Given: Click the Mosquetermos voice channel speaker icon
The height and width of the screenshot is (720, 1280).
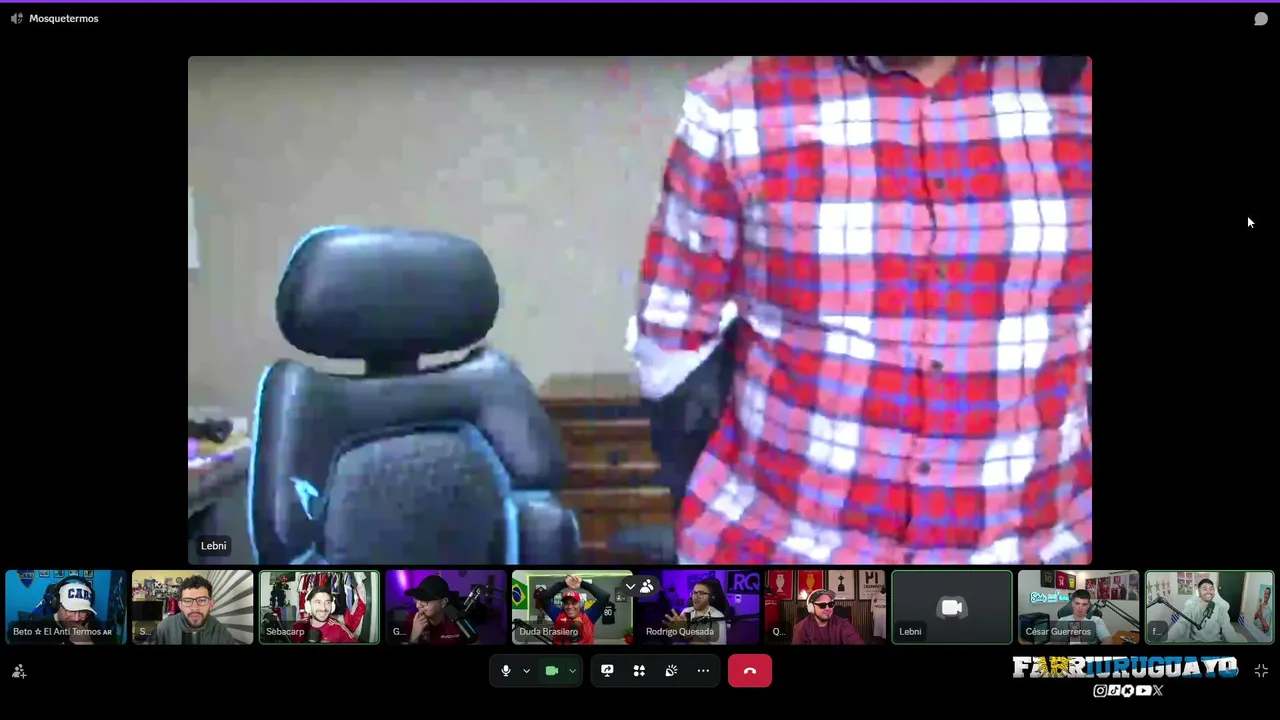Looking at the screenshot, I should [x=16, y=18].
